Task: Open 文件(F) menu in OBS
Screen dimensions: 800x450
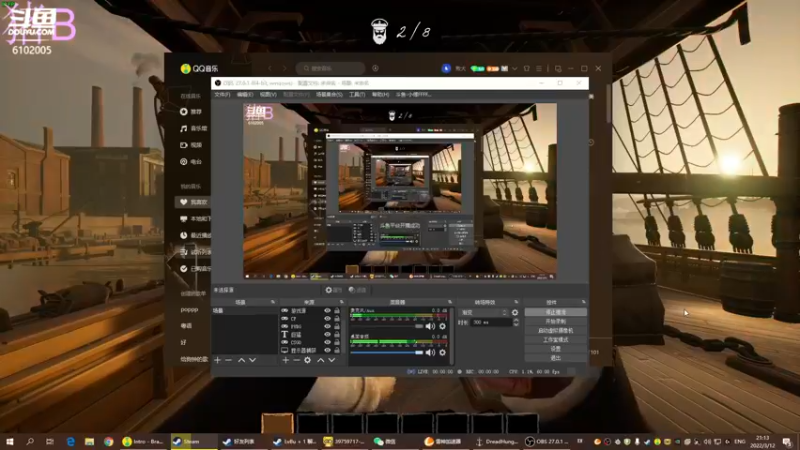Action: pos(222,95)
